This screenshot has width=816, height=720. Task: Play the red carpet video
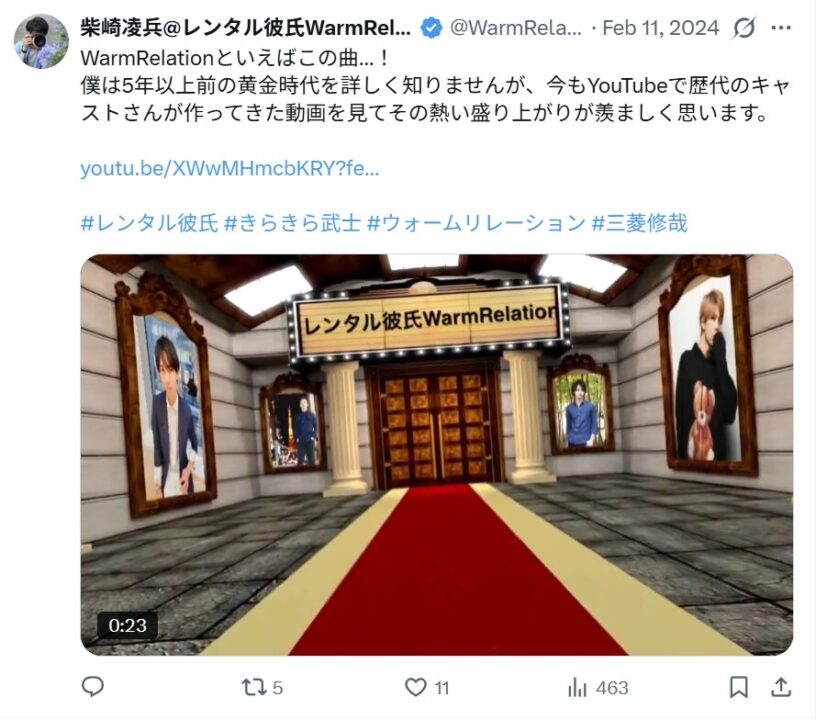click(x=437, y=455)
